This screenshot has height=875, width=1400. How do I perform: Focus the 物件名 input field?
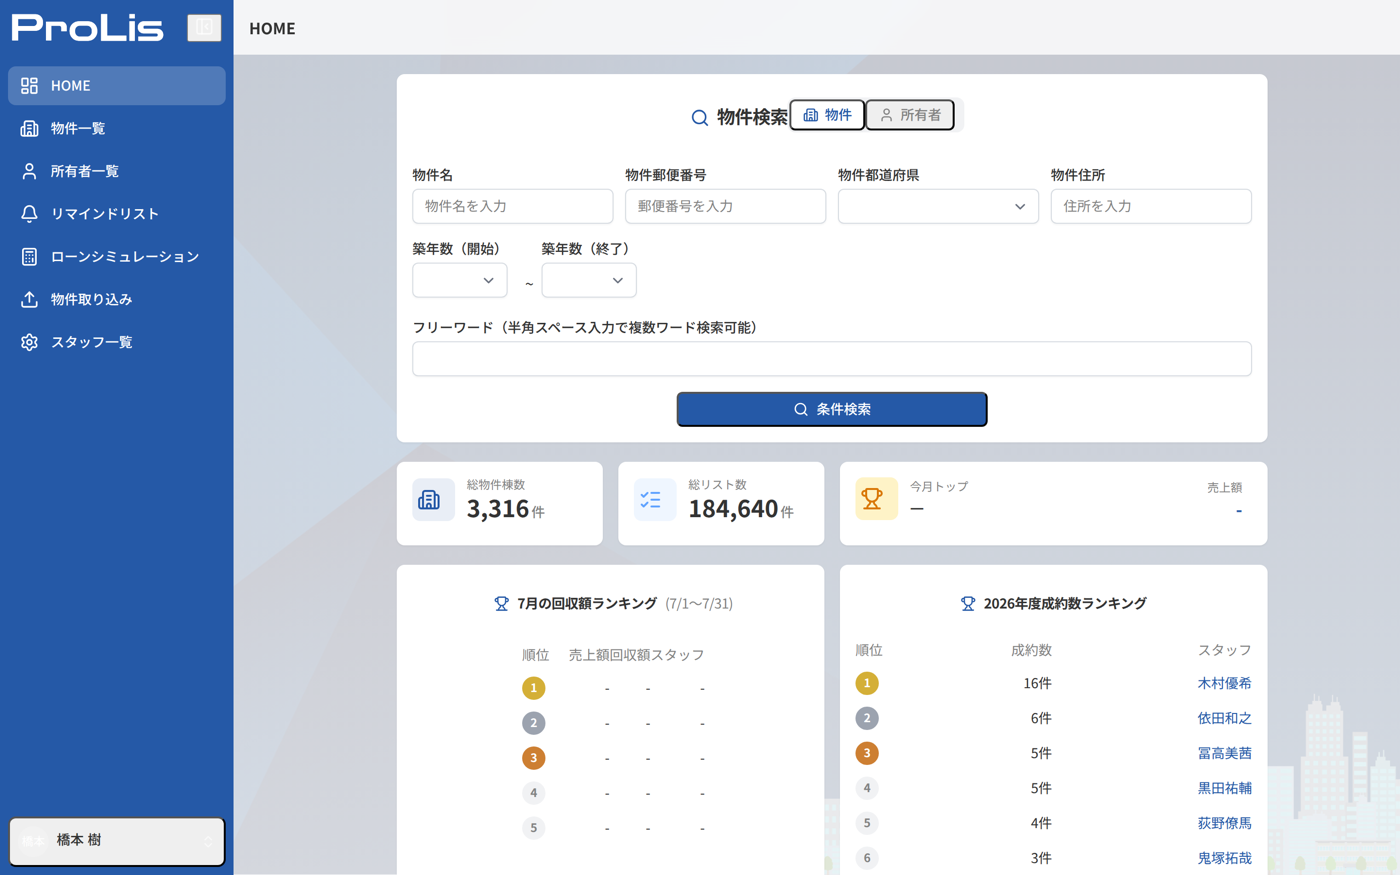click(513, 207)
